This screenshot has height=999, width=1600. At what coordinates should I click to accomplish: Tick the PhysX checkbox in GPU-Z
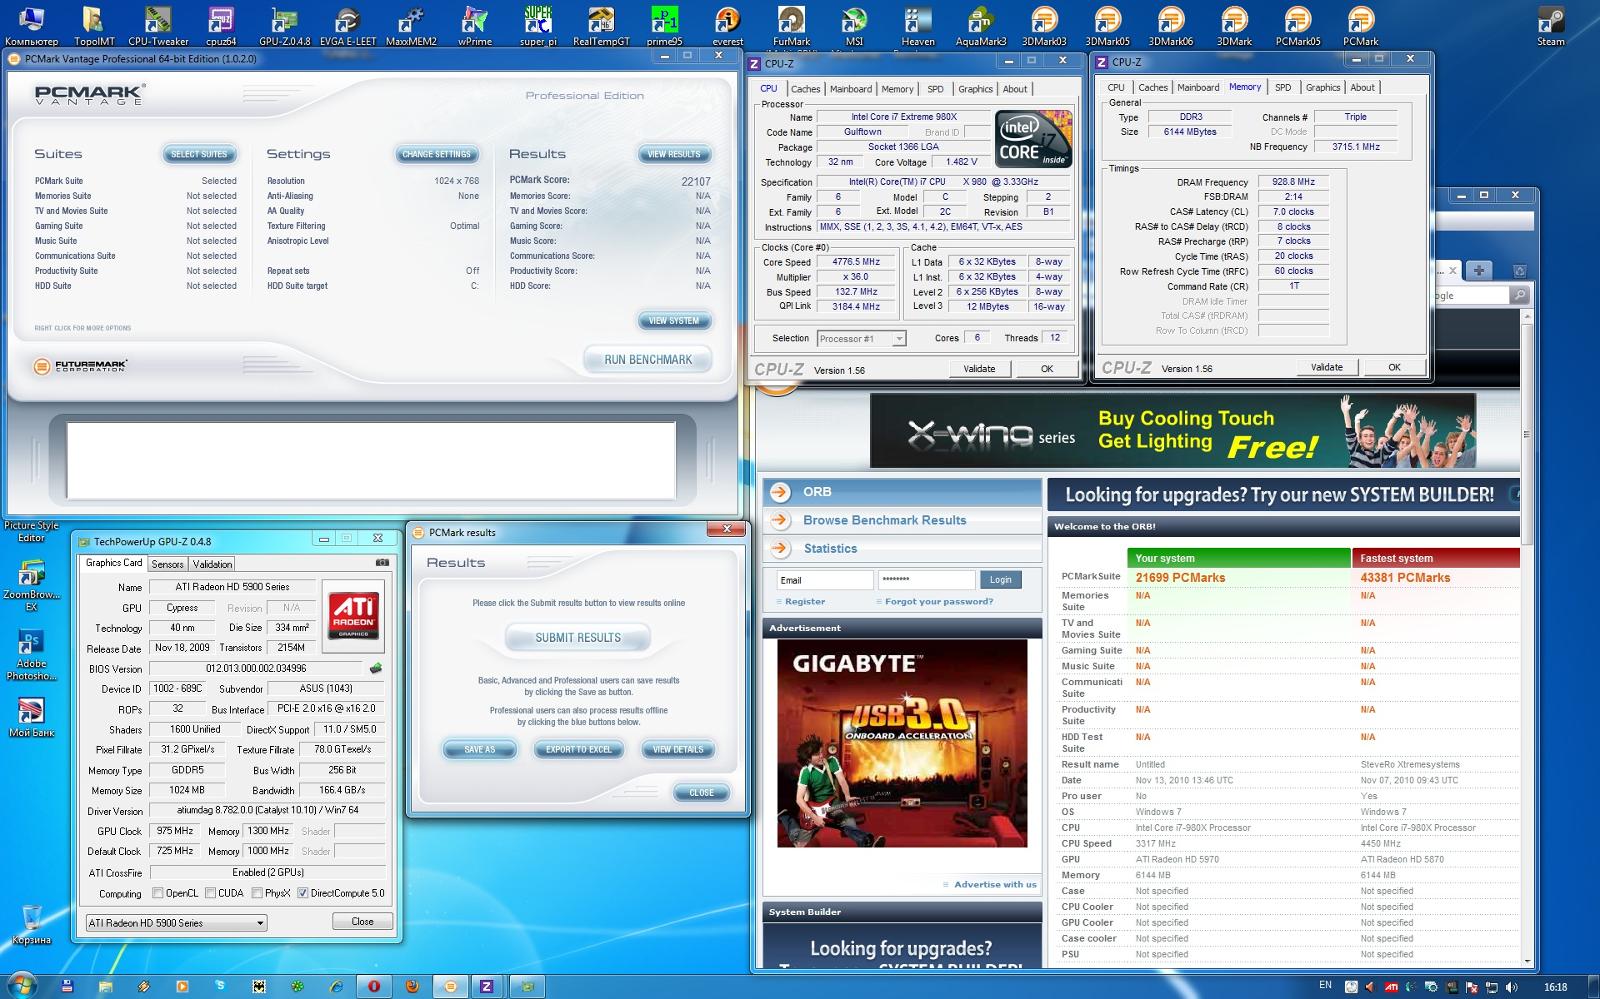257,893
